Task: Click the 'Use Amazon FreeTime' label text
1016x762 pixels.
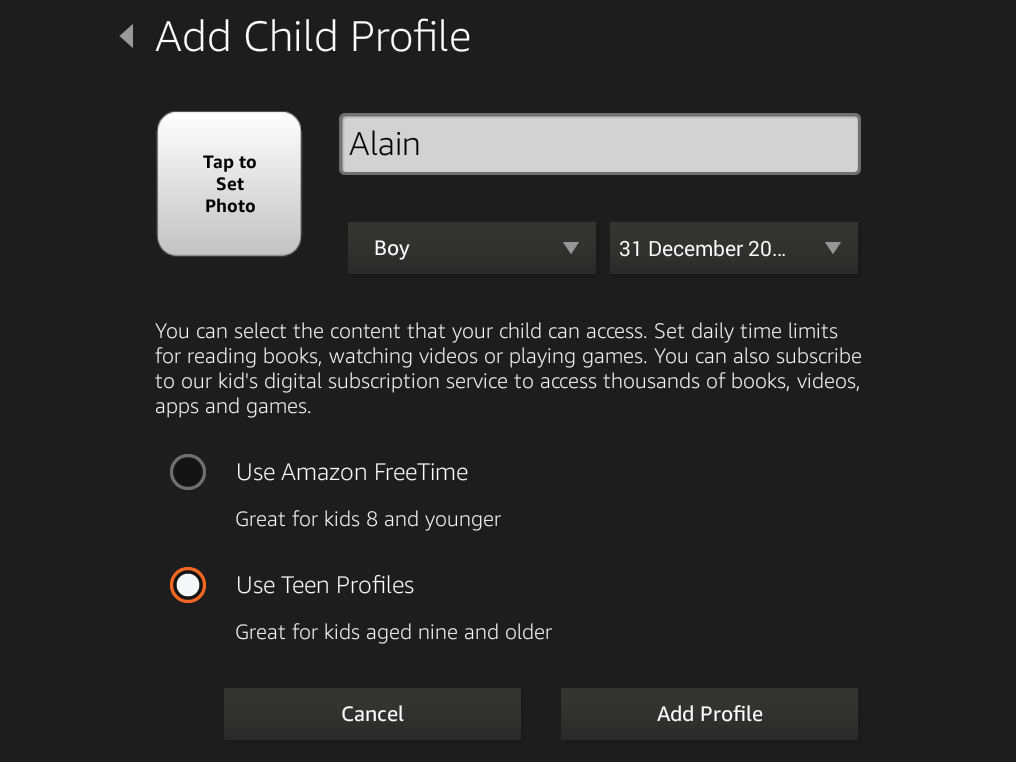Action: 352,472
